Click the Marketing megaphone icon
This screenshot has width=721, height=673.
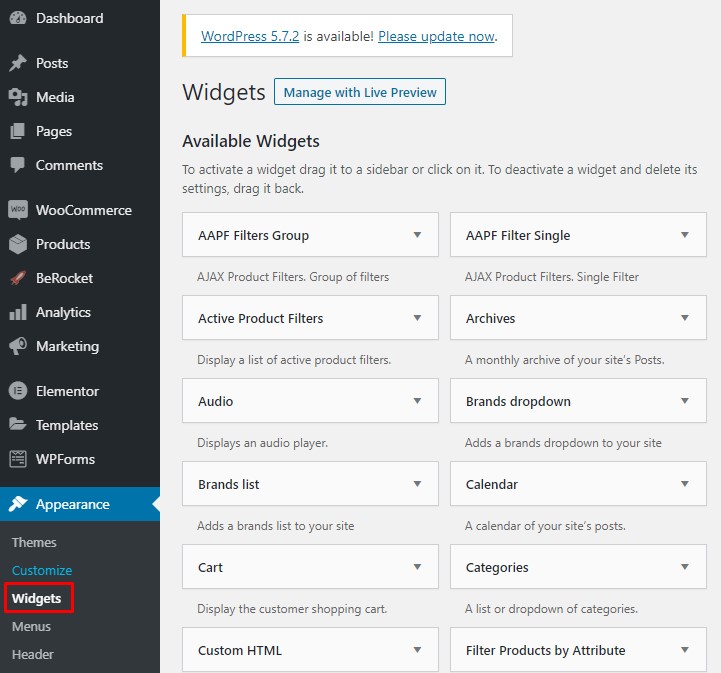18,346
